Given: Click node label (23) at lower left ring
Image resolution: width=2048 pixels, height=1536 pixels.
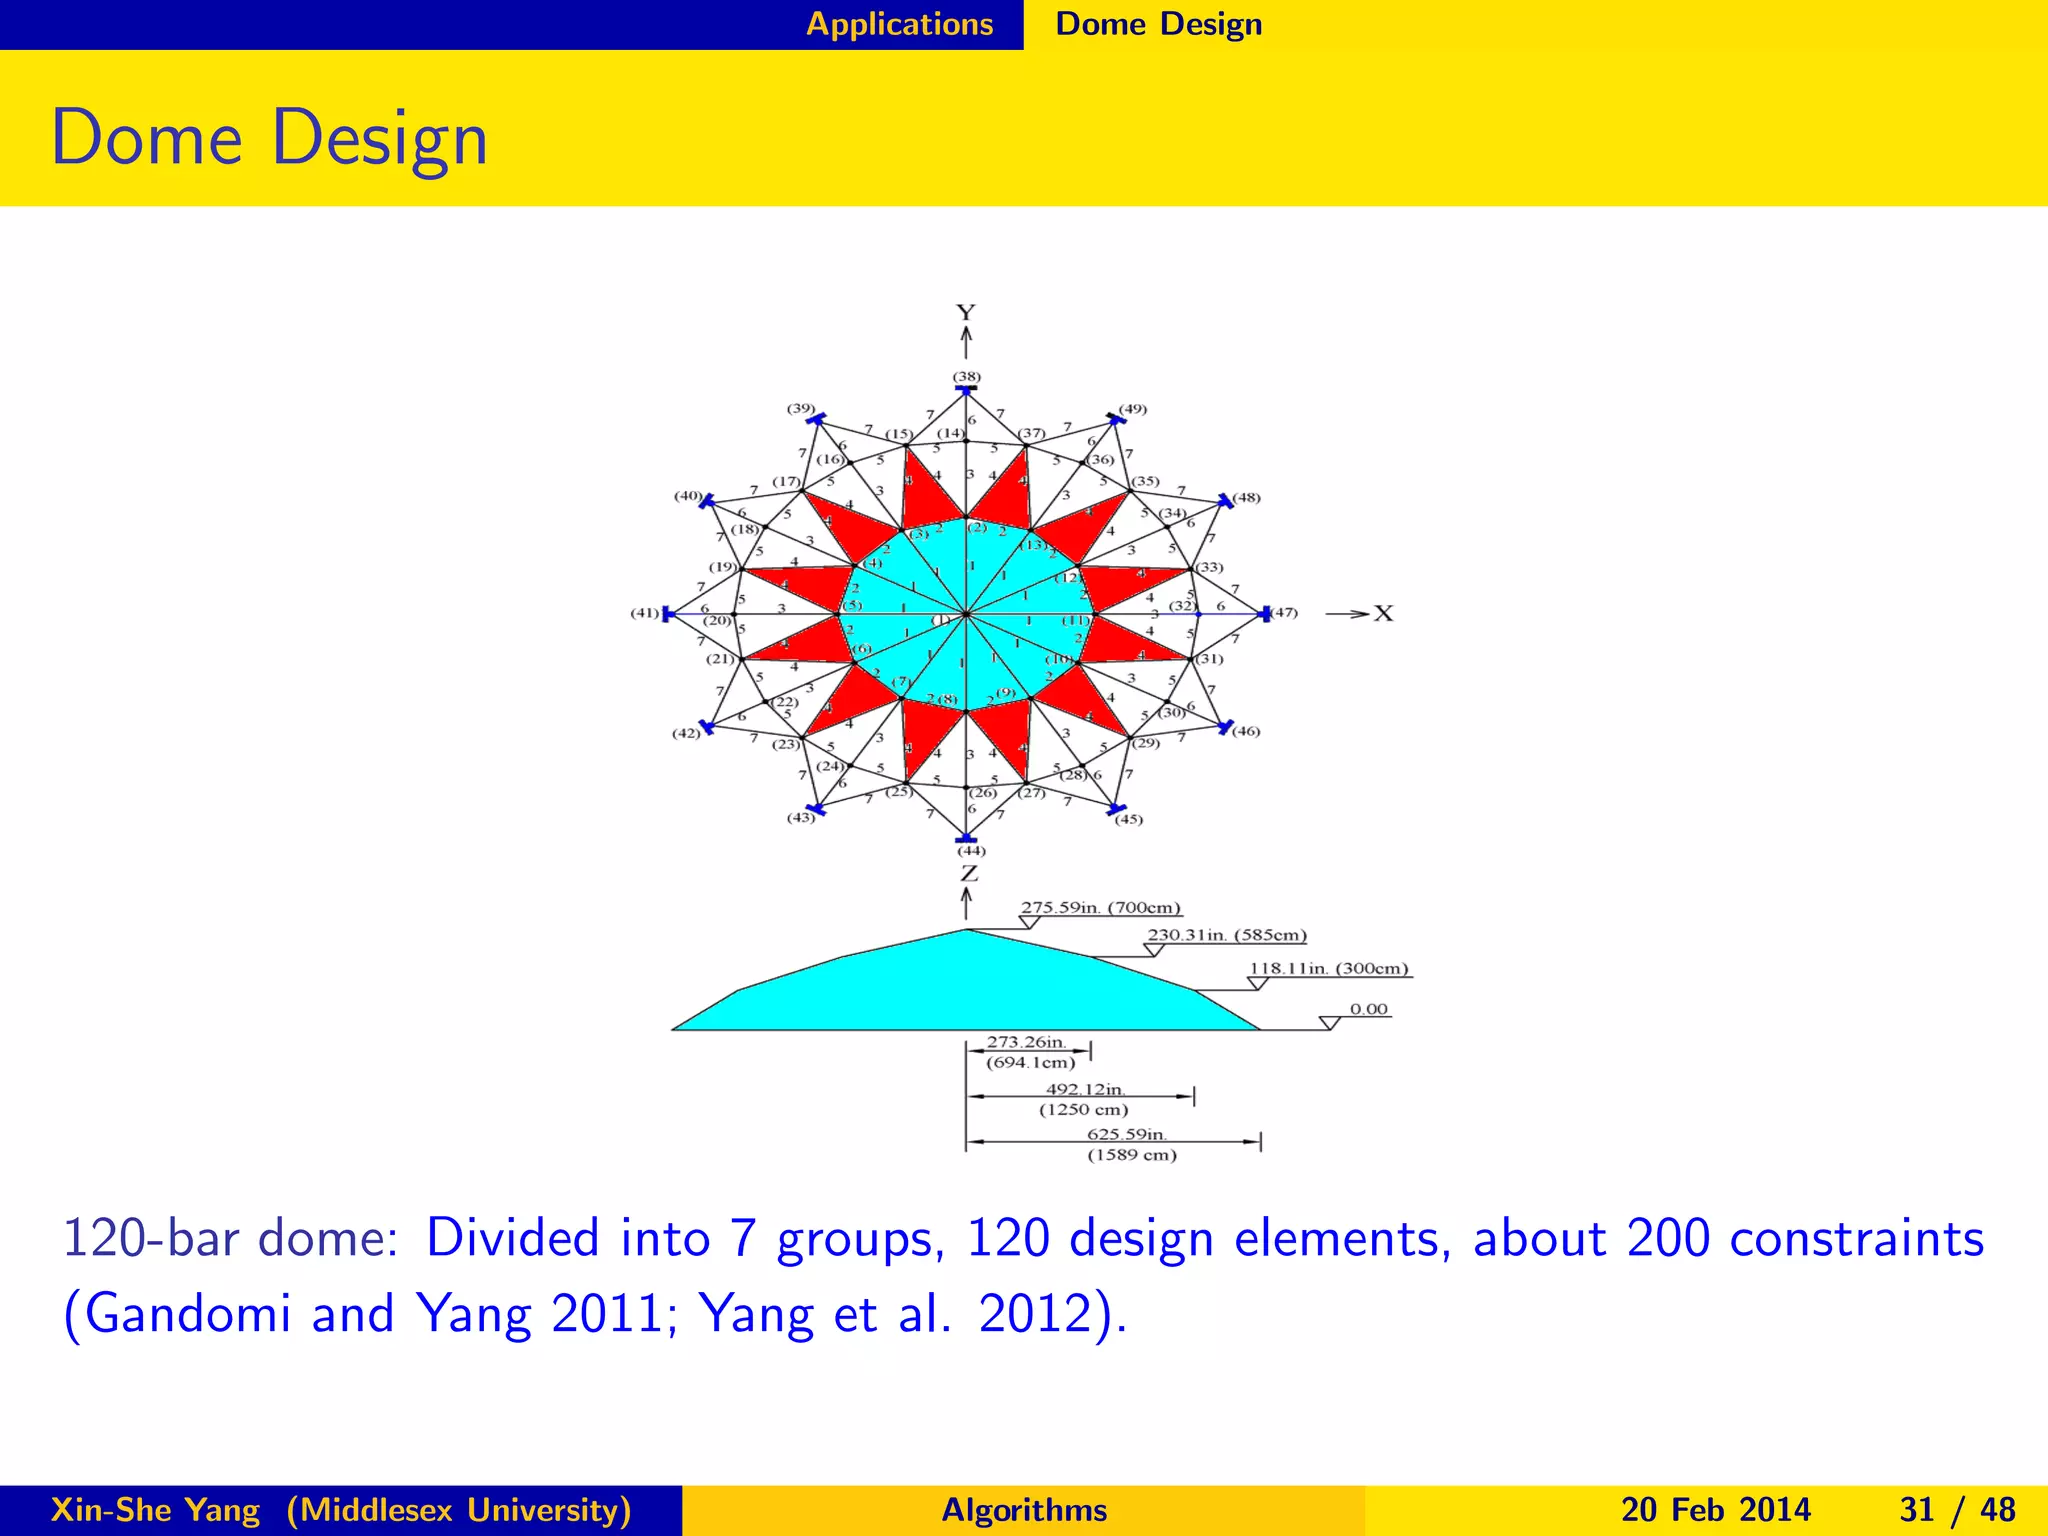Looking at the screenshot, I should (786, 744).
